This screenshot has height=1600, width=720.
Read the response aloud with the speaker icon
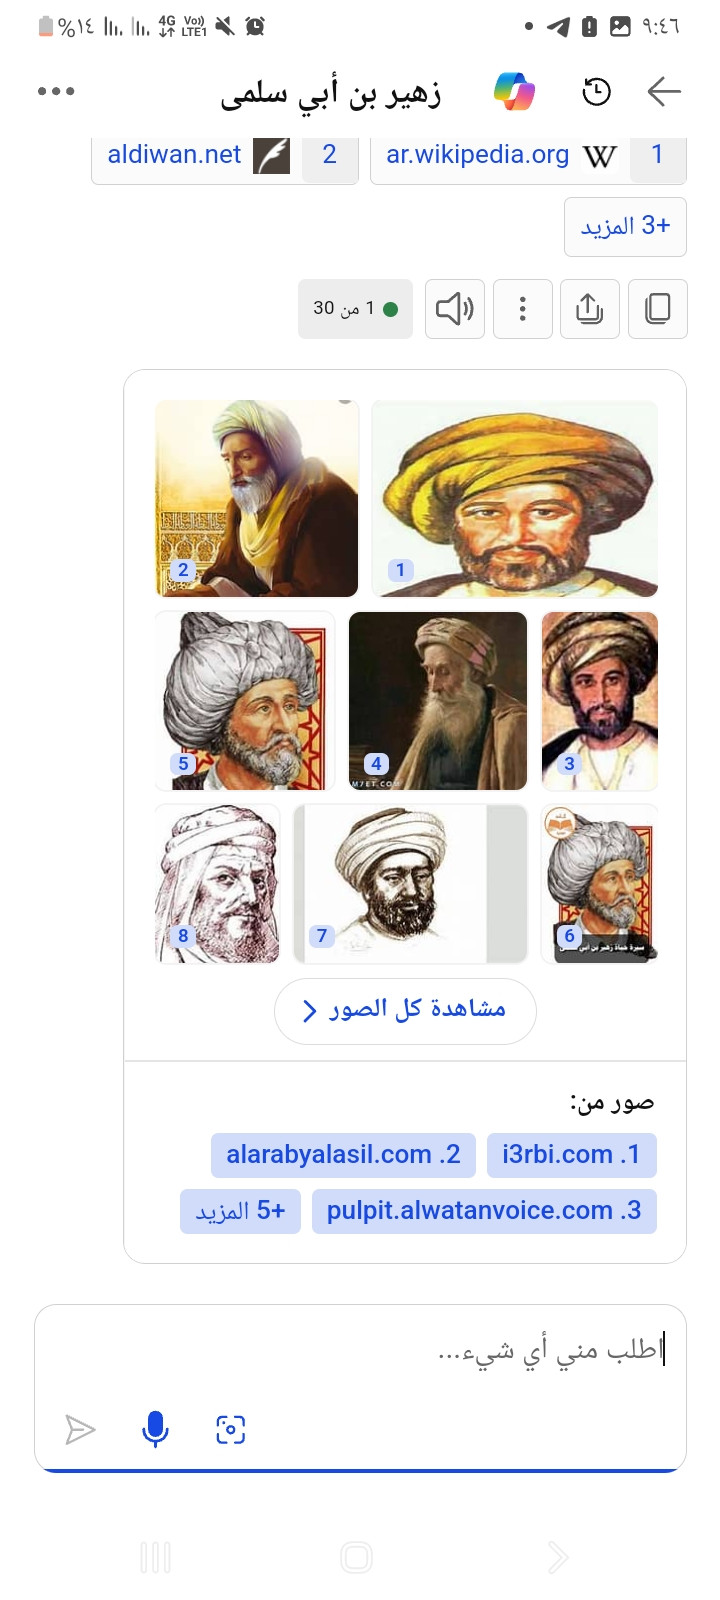click(x=455, y=309)
